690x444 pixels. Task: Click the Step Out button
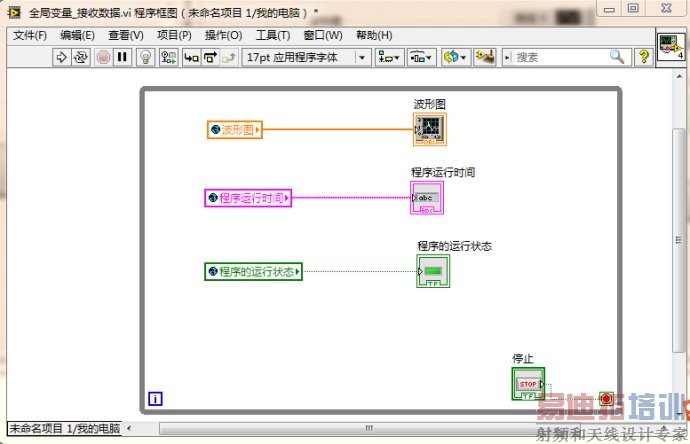pos(229,57)
